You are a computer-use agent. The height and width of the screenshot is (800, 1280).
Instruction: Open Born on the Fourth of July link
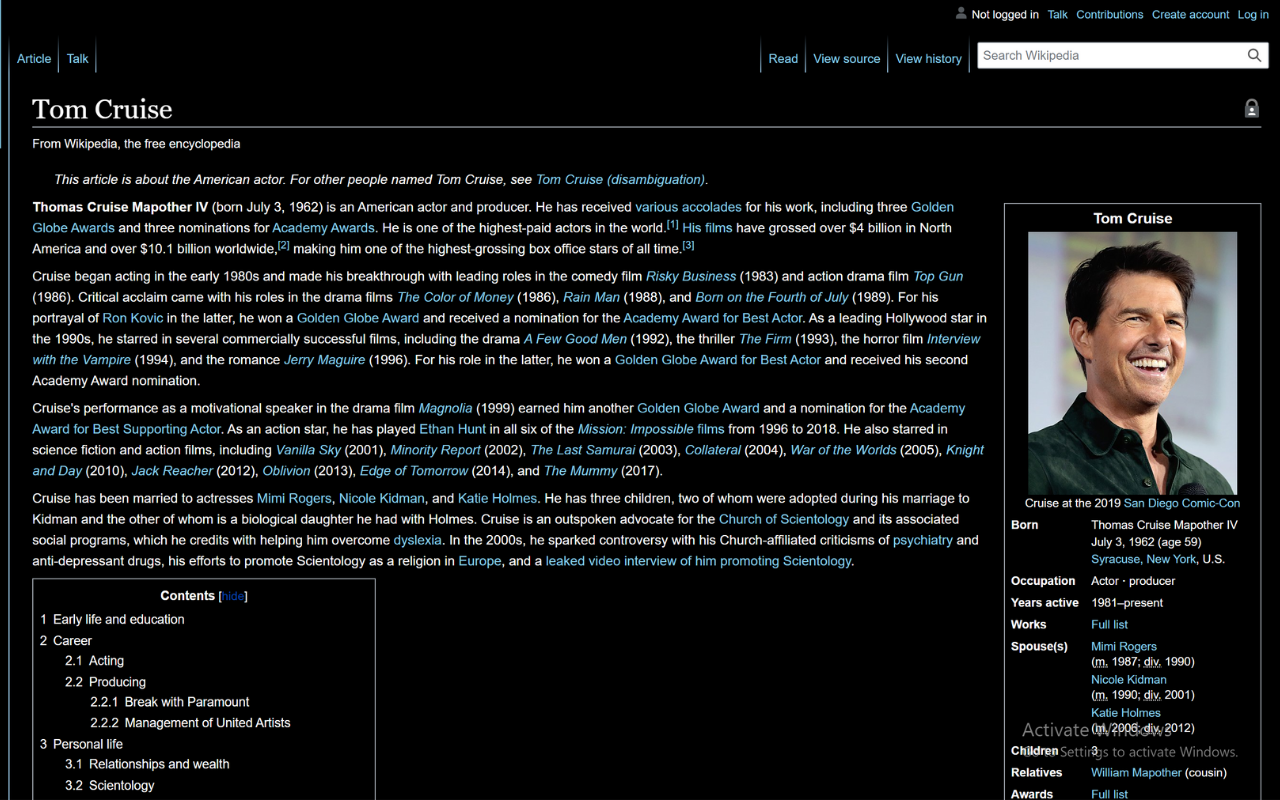pyautogui.click(x=772, y=297)
